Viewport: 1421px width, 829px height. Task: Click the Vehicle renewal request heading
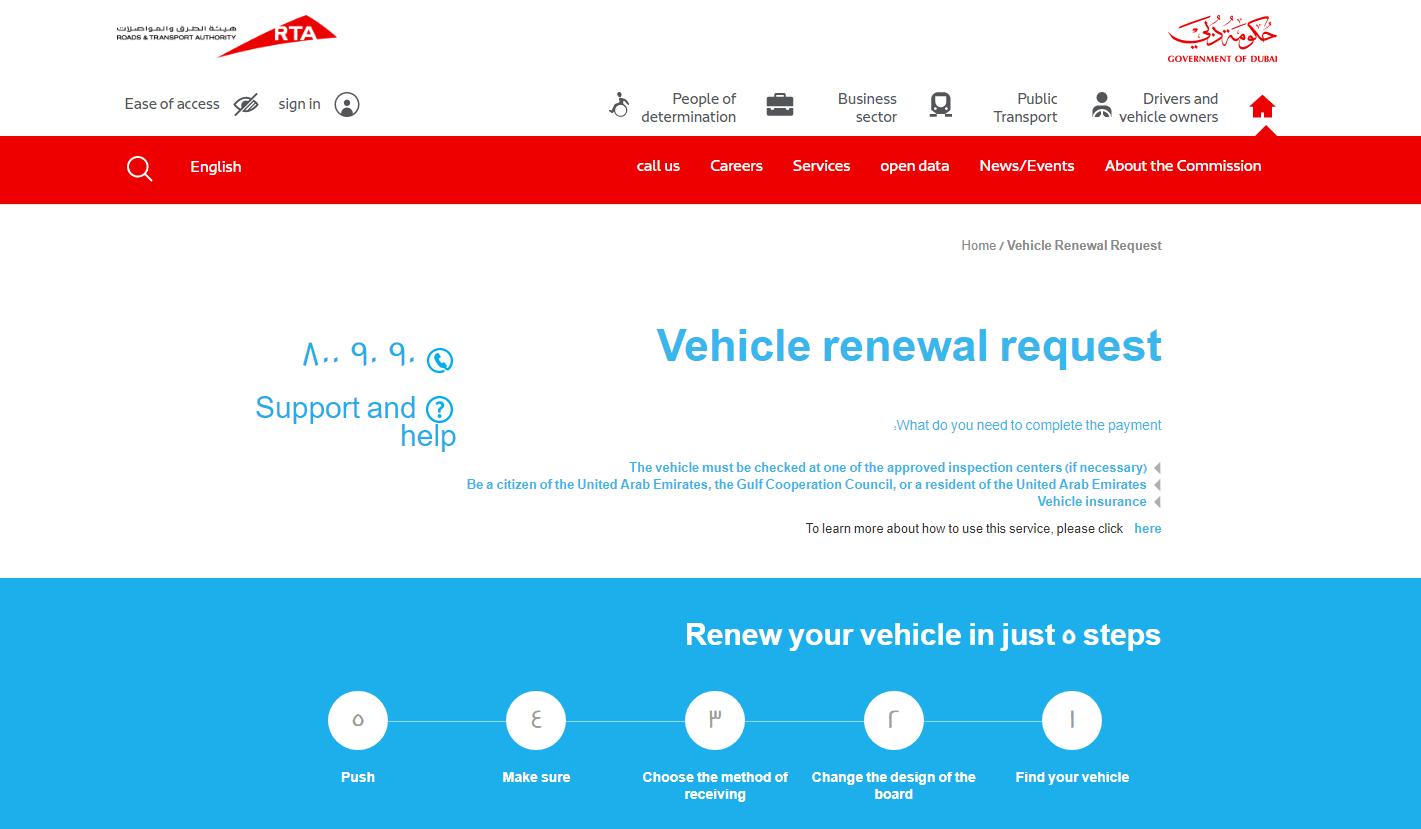coord(909,345)
